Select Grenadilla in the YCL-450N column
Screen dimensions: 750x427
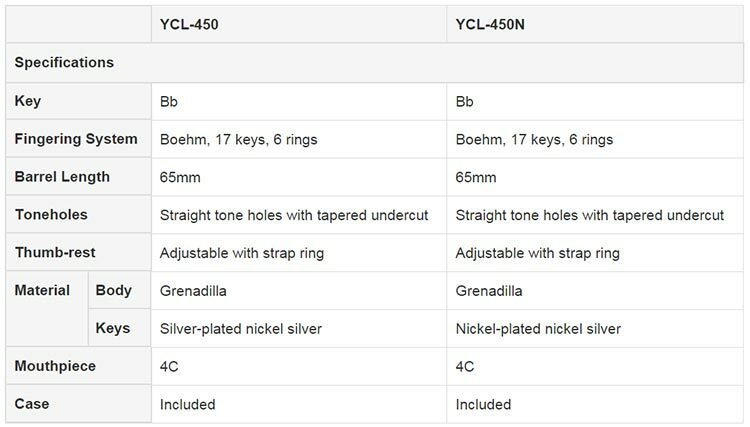click(x=489, y=291)
